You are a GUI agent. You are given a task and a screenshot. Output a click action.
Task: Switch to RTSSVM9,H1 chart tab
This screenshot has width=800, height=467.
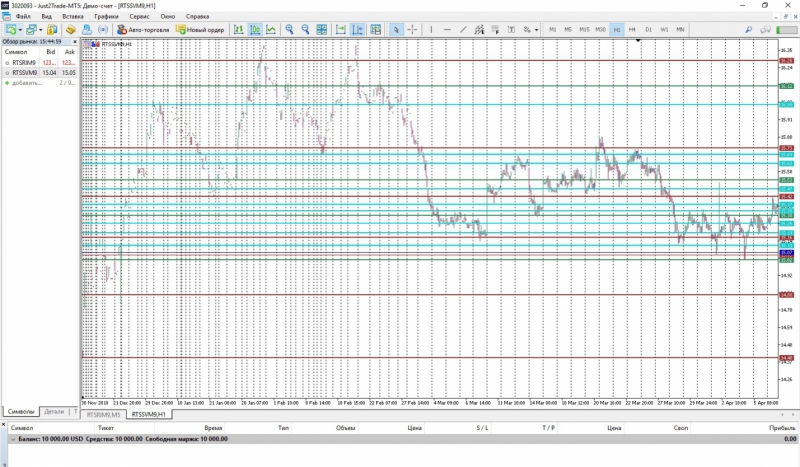[x=148, y=414]
